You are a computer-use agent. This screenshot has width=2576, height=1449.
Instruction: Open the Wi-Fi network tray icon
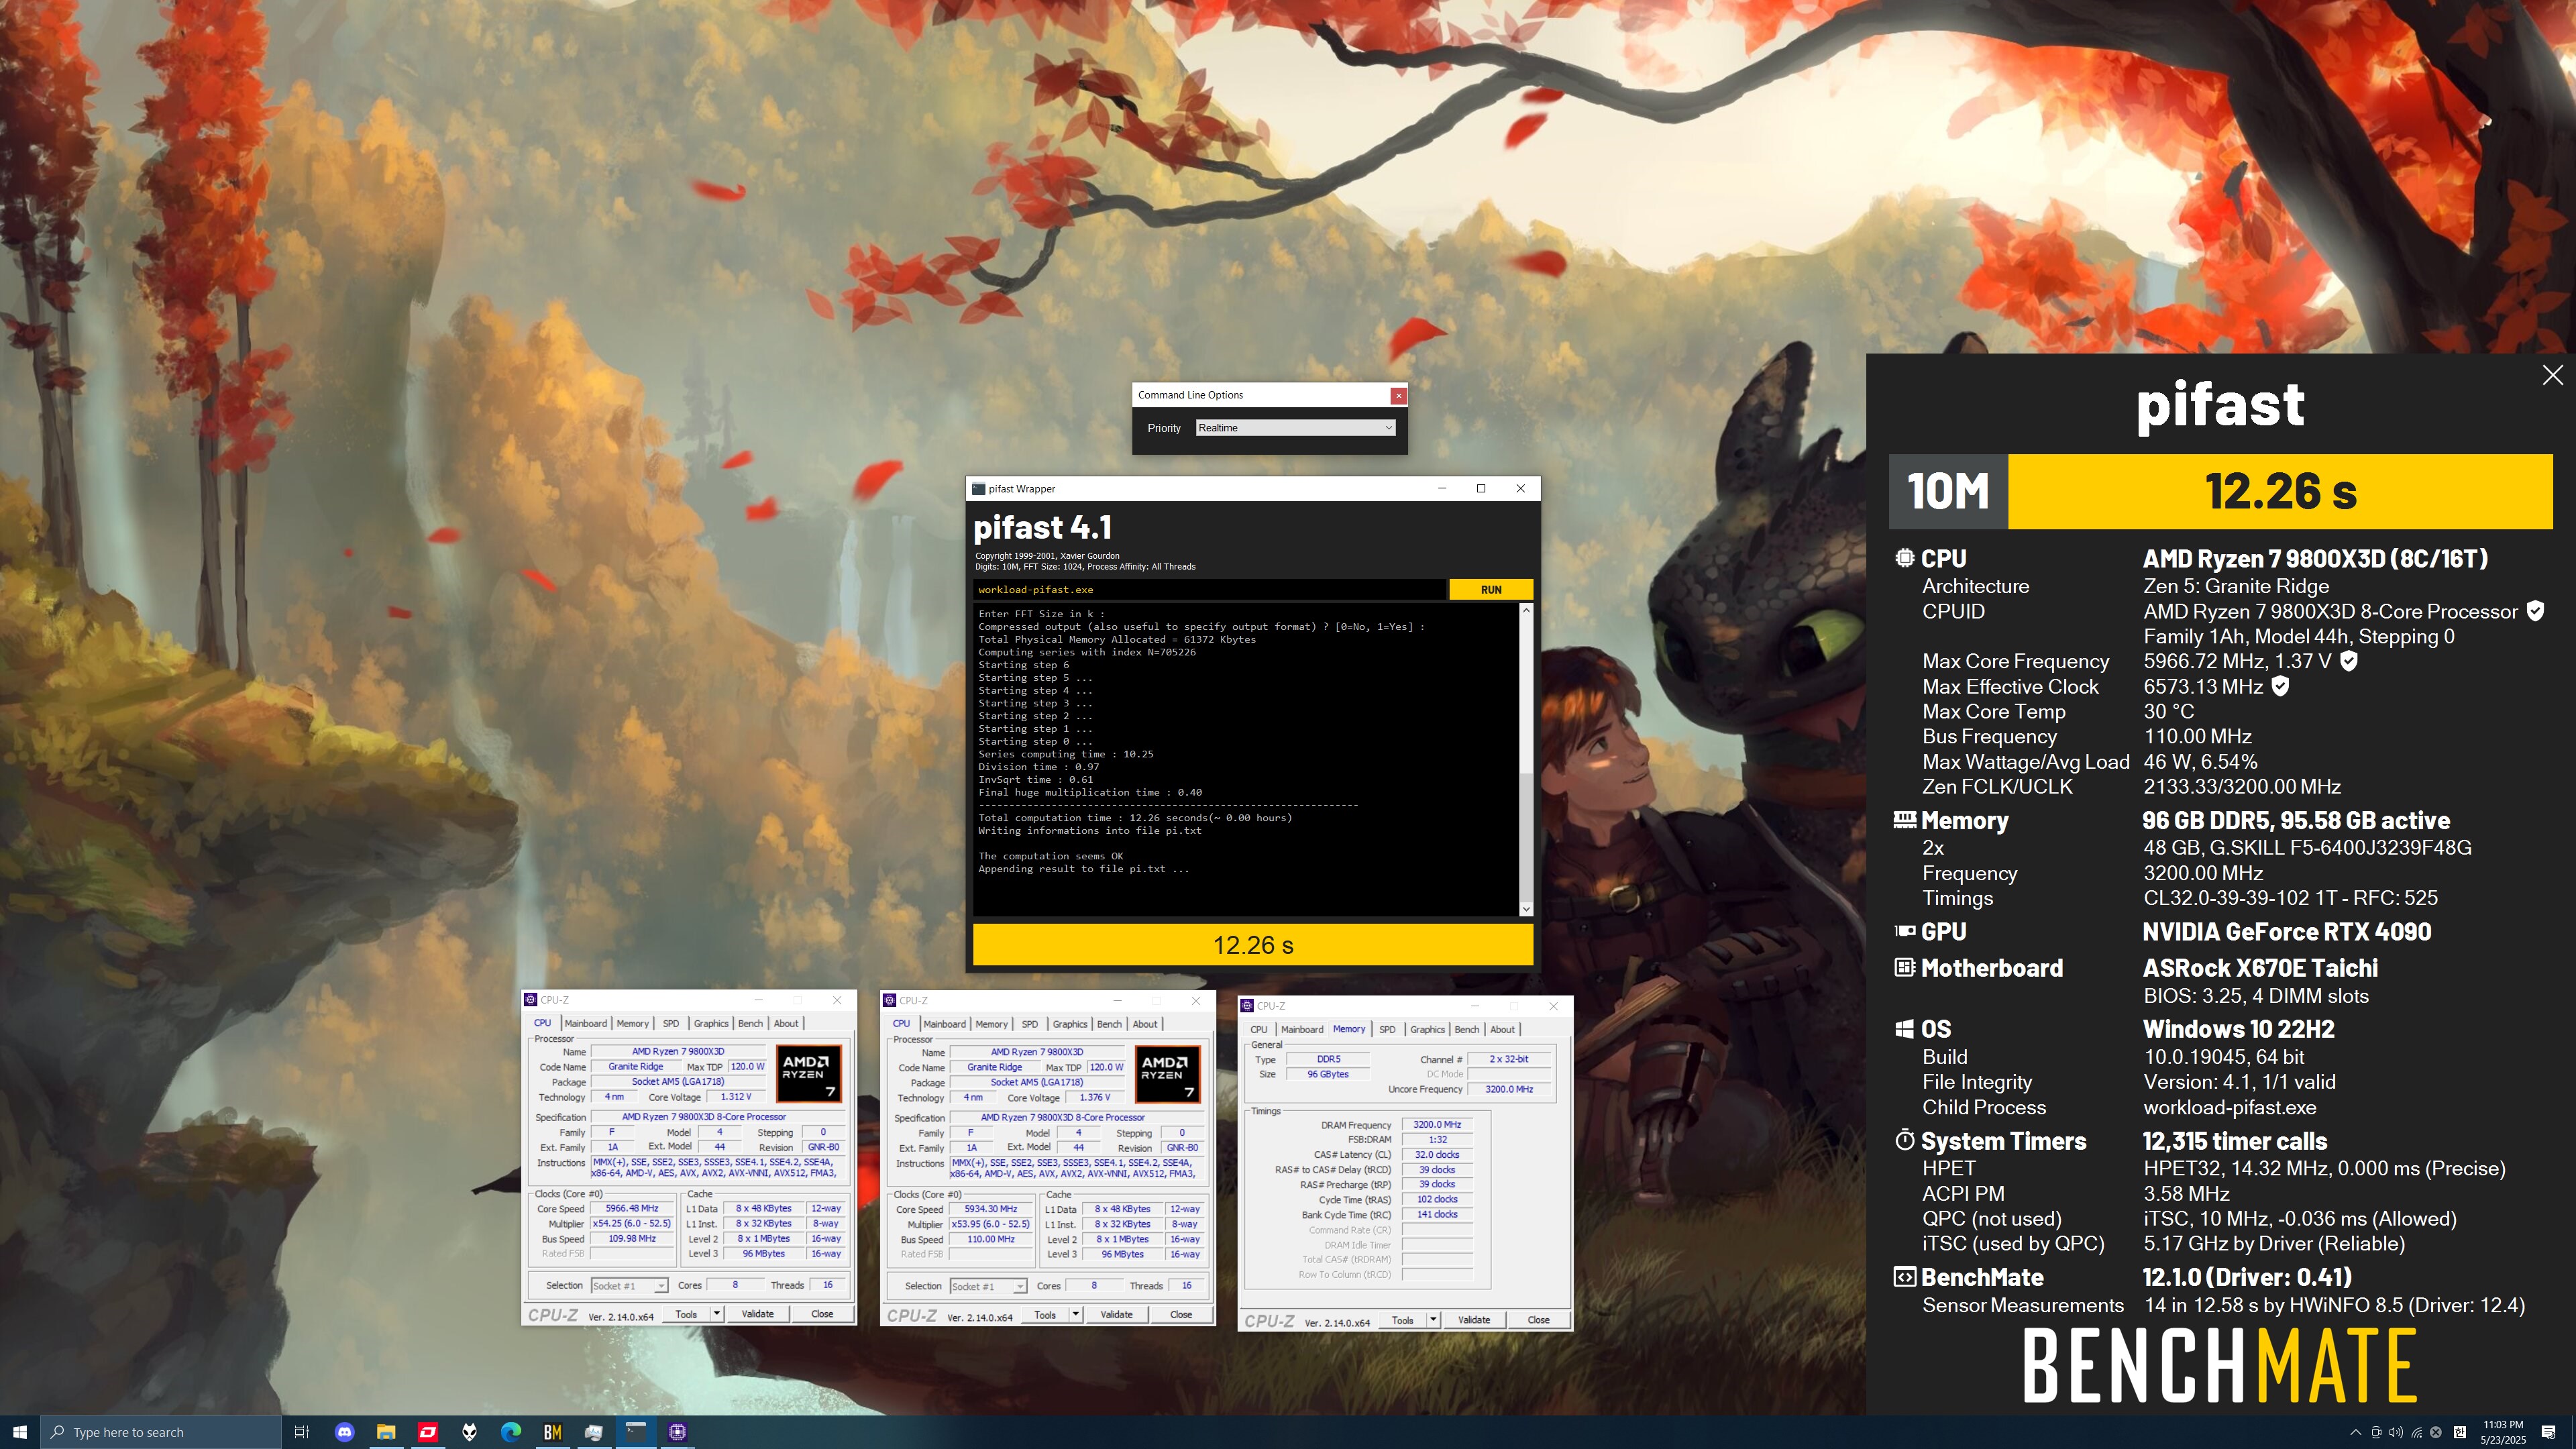tap(2417, 1432)
